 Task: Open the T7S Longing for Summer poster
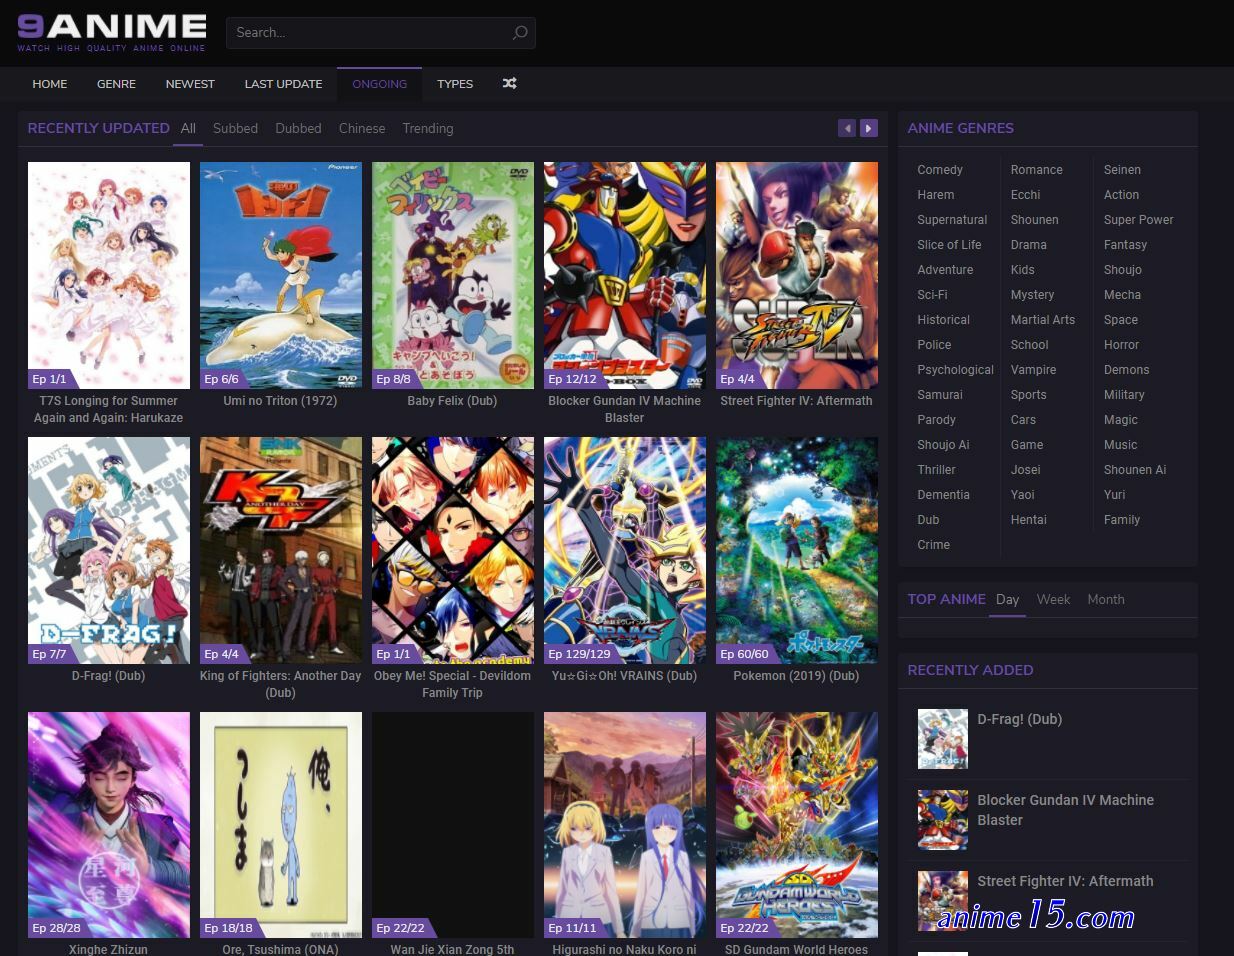click(x=109, y=275)
